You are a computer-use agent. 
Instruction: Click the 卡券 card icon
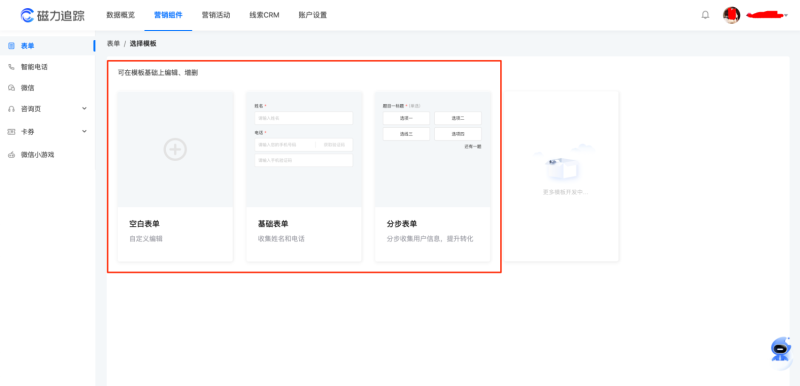tap(11, 132)
